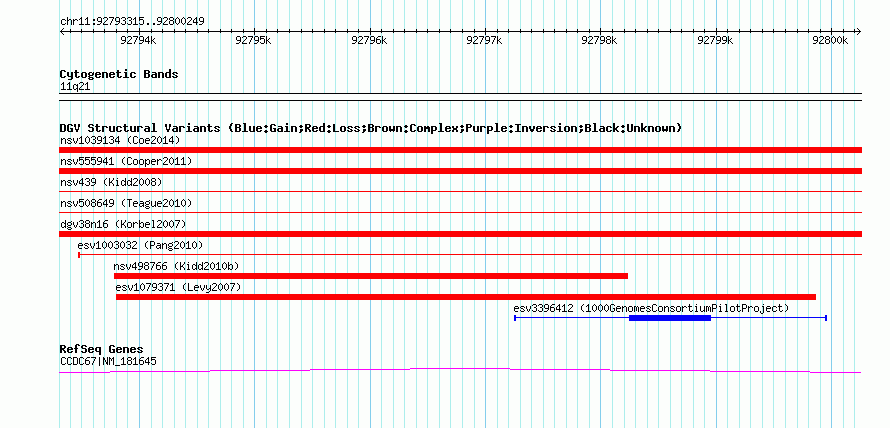This screenshot has width=890, height=428.
Task: Click the CCDC67|NM_181645 gene label
Action: point(108,361)
